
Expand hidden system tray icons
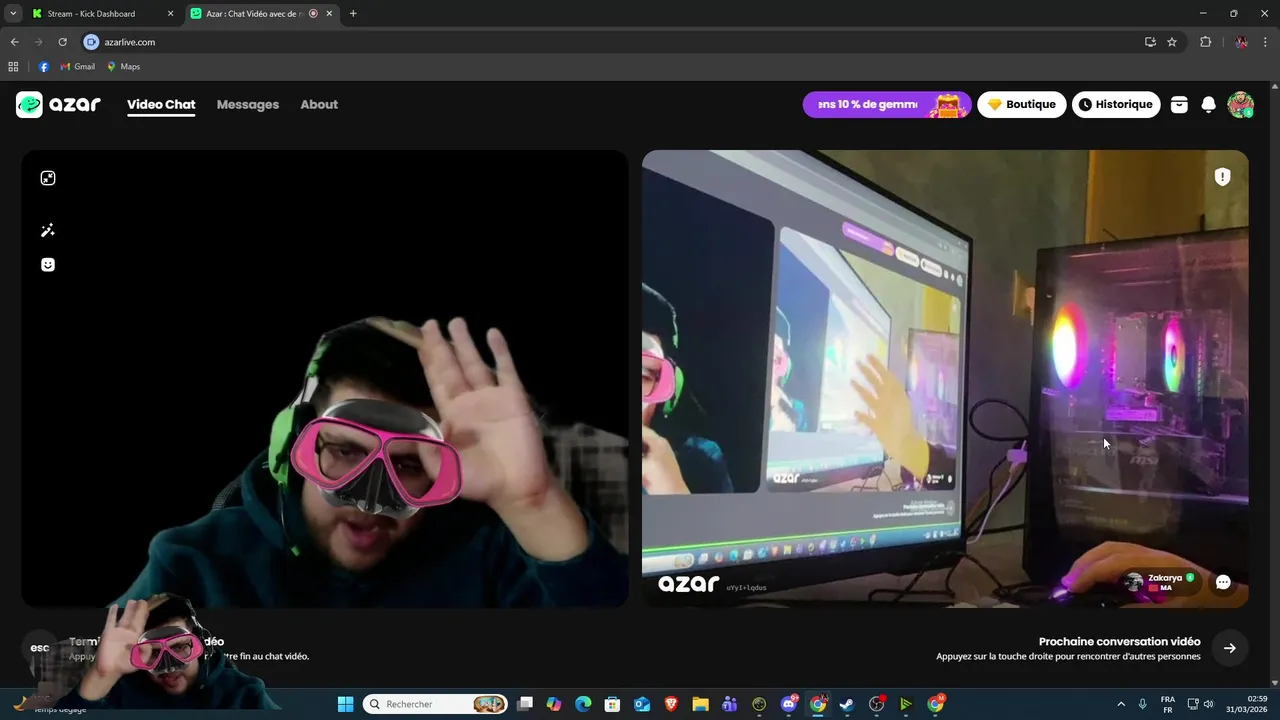1121,704
